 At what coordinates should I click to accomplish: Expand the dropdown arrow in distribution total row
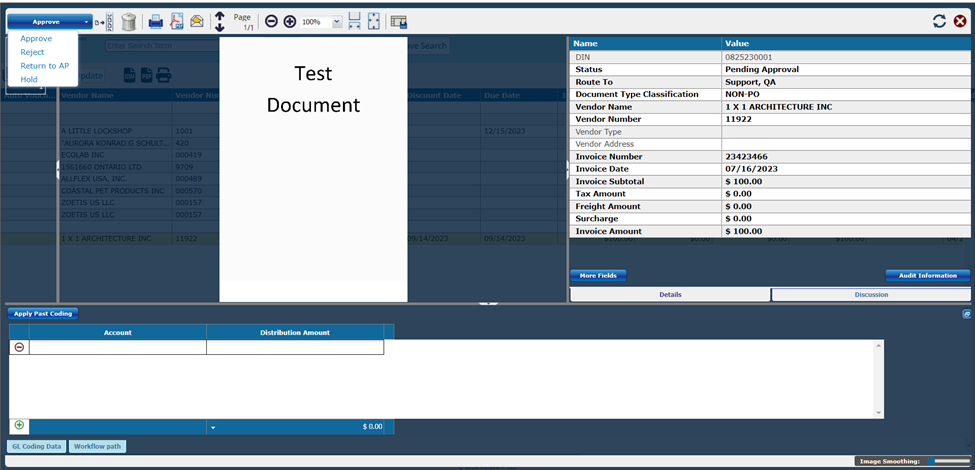click(213, 427)
